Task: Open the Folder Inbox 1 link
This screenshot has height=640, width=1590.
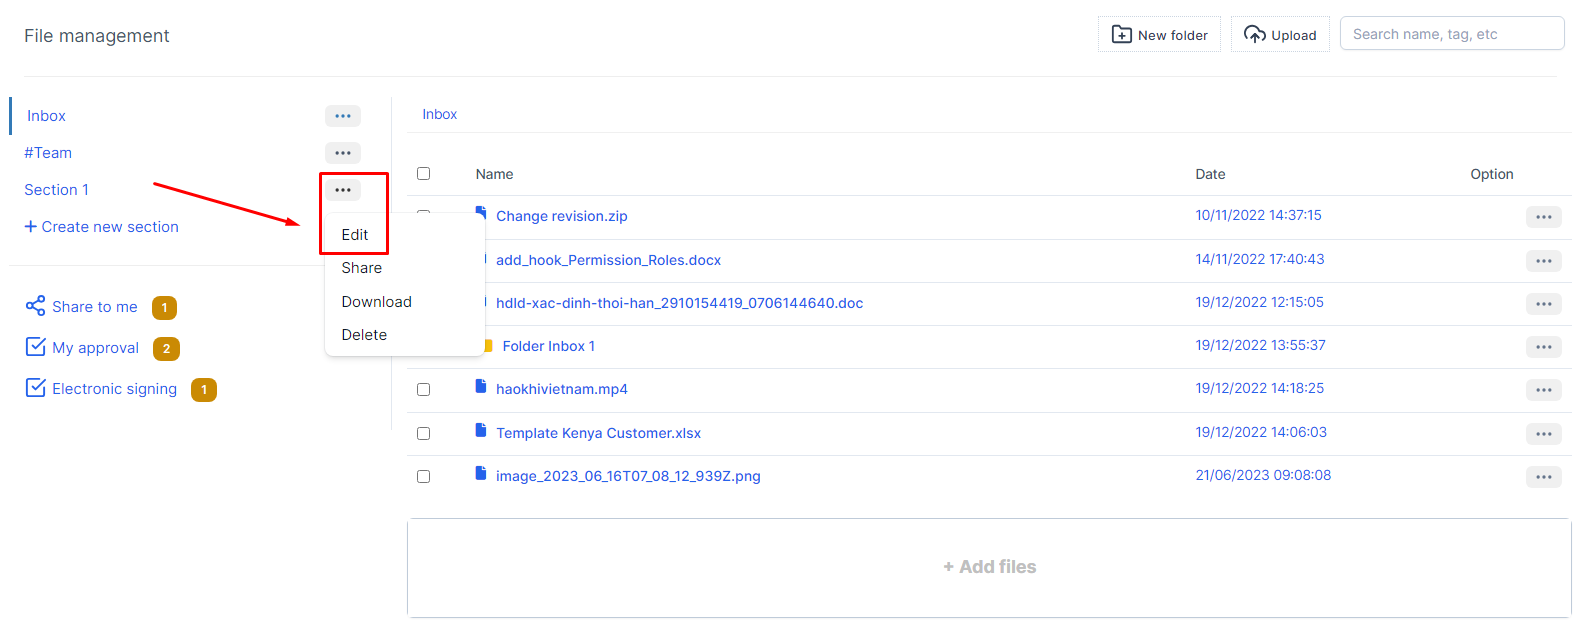Action: coord(548,346)
